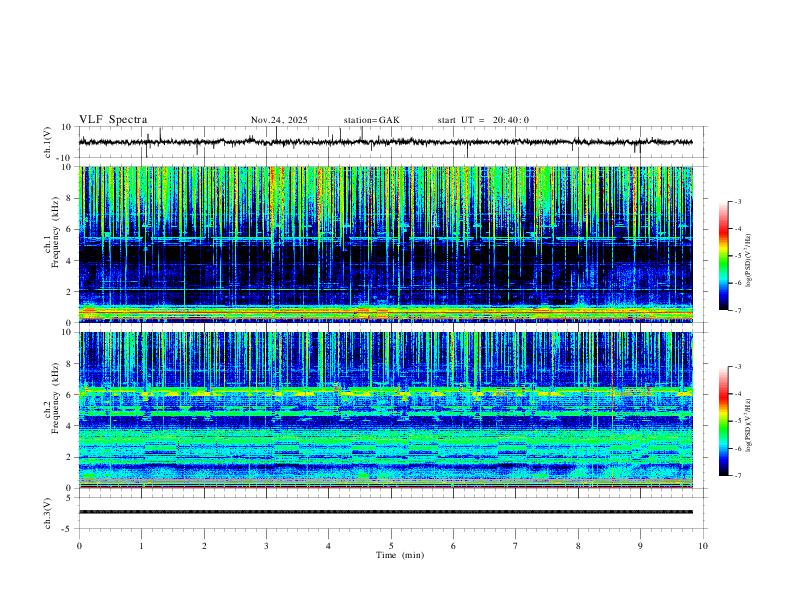Click the time axis tick label "2"
Screen dimensions: 792x612
click(204, 546)
